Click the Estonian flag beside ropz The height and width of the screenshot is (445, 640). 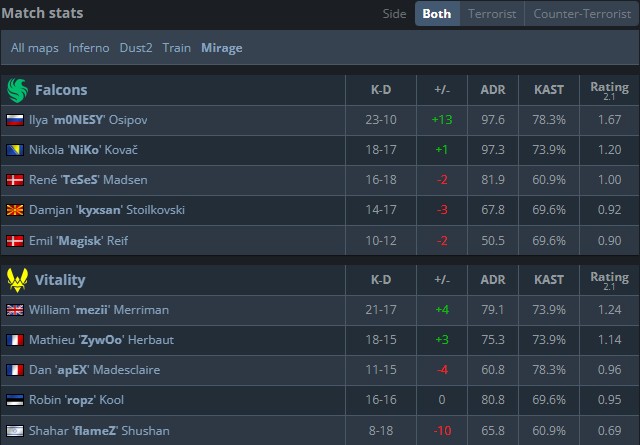pyautogui.click(x=15, y=400)
